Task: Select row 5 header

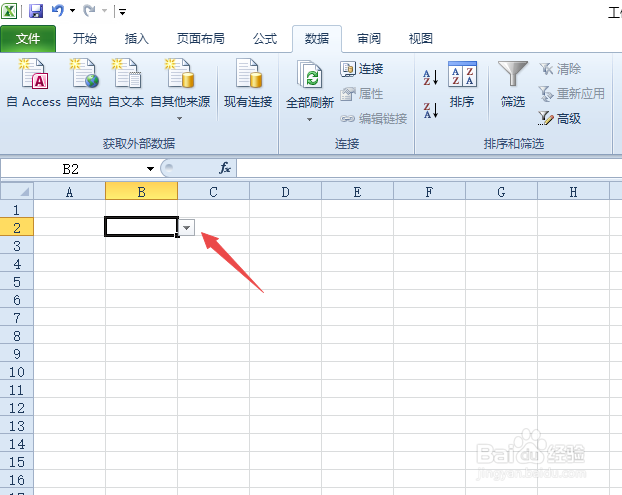Action: [17, 282]
